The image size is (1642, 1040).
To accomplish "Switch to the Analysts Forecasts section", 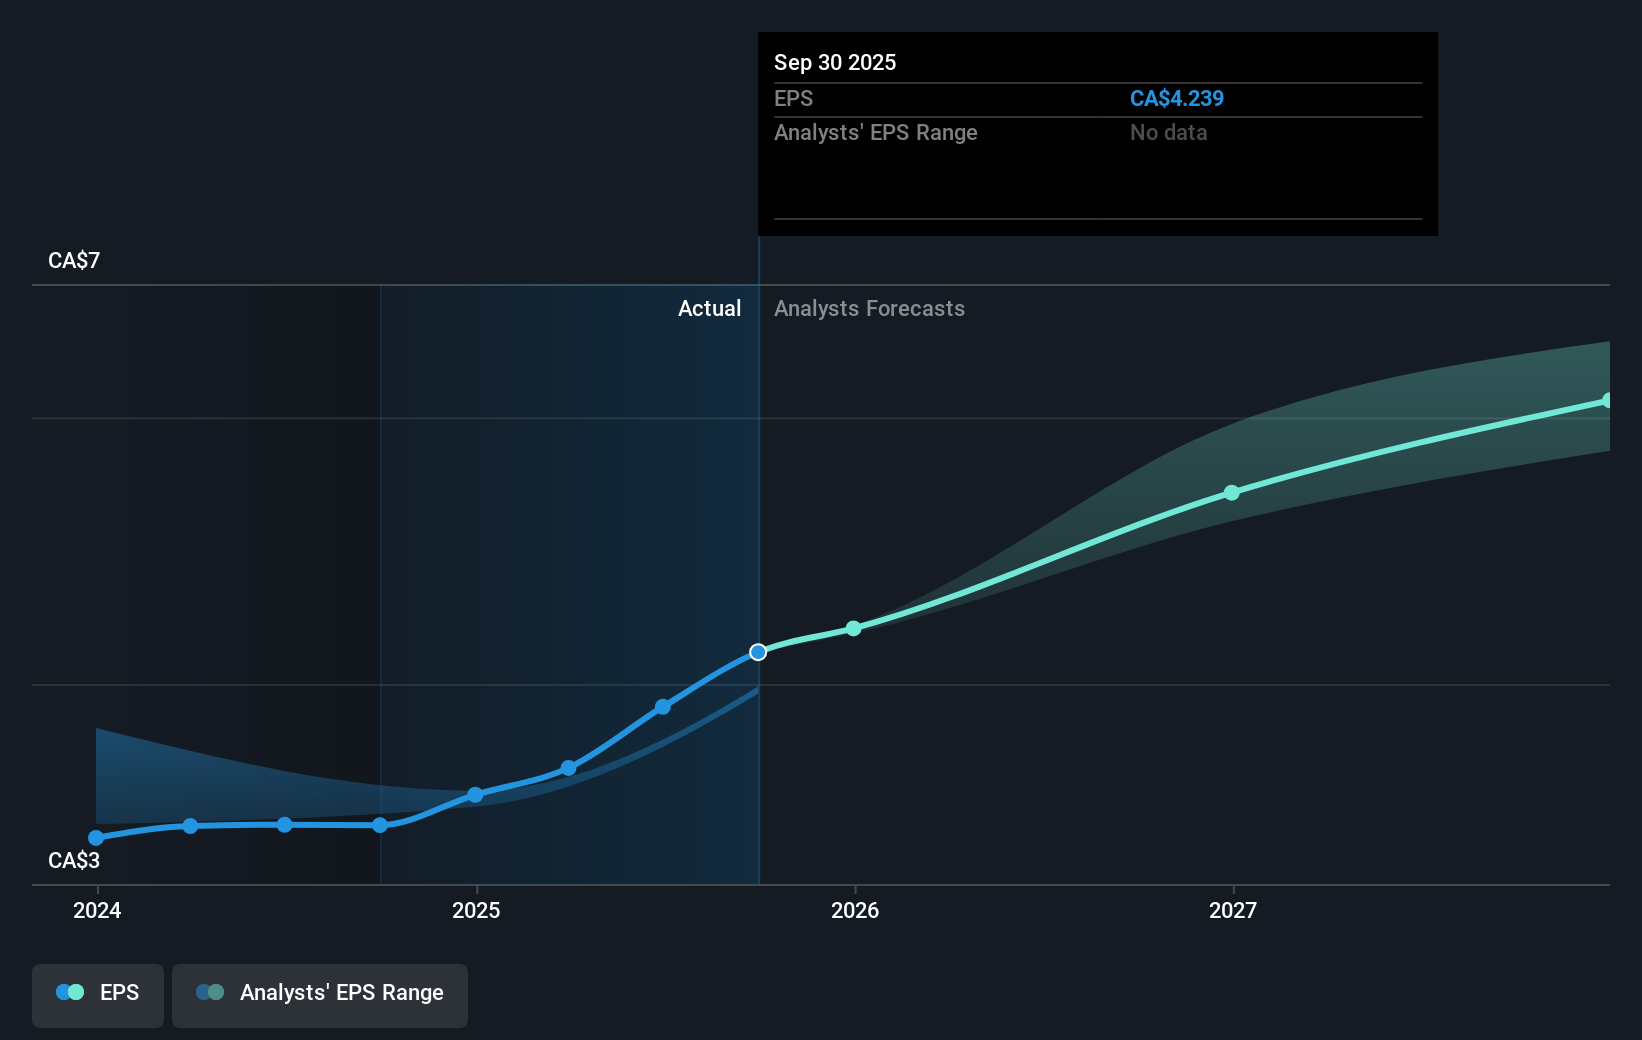I will pyautogui.click(x=869, y=309).
